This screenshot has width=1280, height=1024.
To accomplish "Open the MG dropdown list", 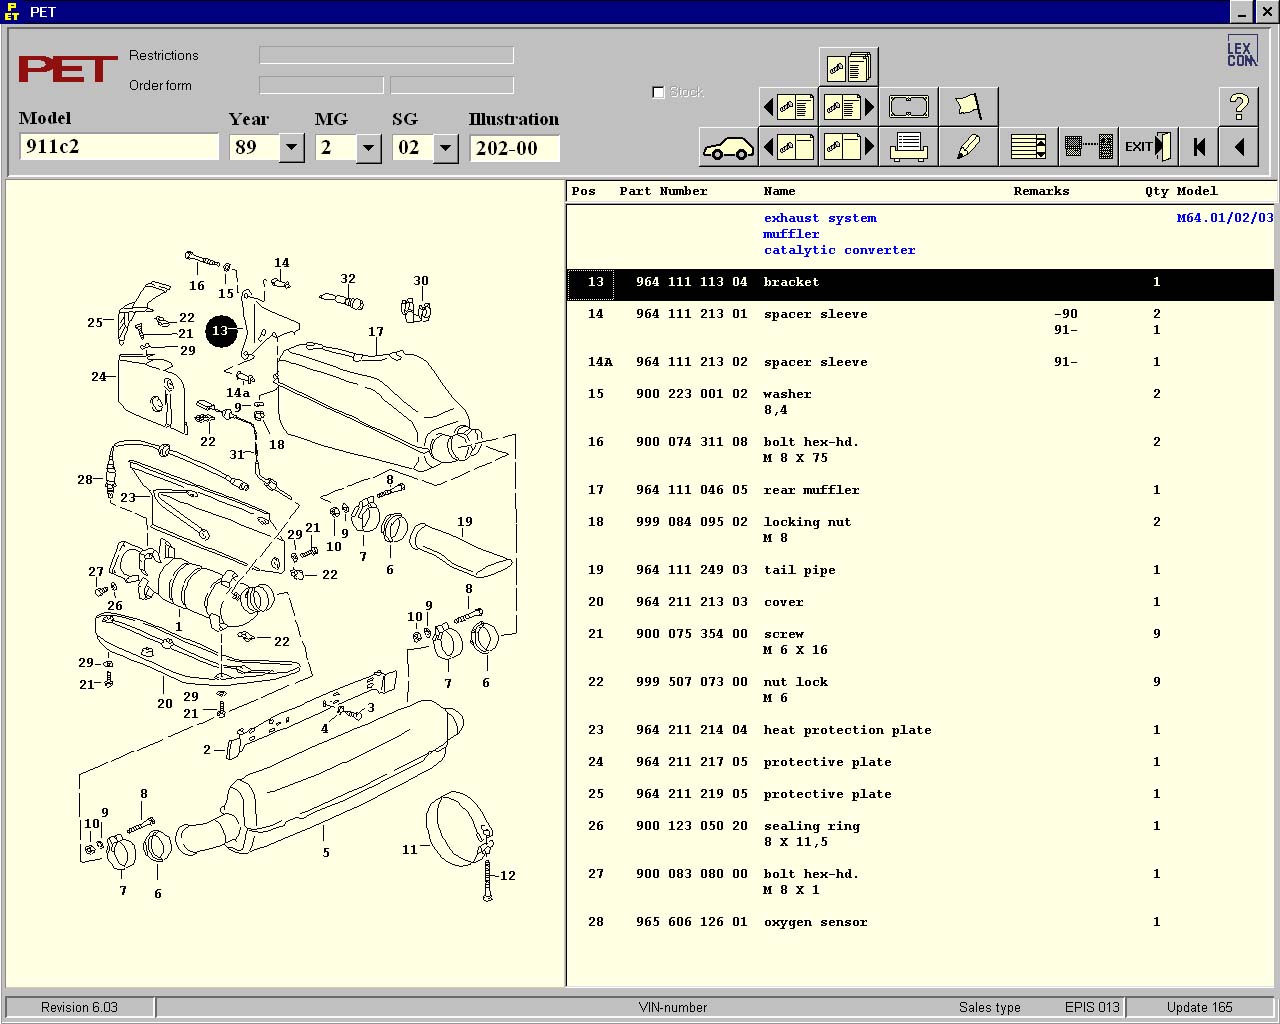I will 368,148.
